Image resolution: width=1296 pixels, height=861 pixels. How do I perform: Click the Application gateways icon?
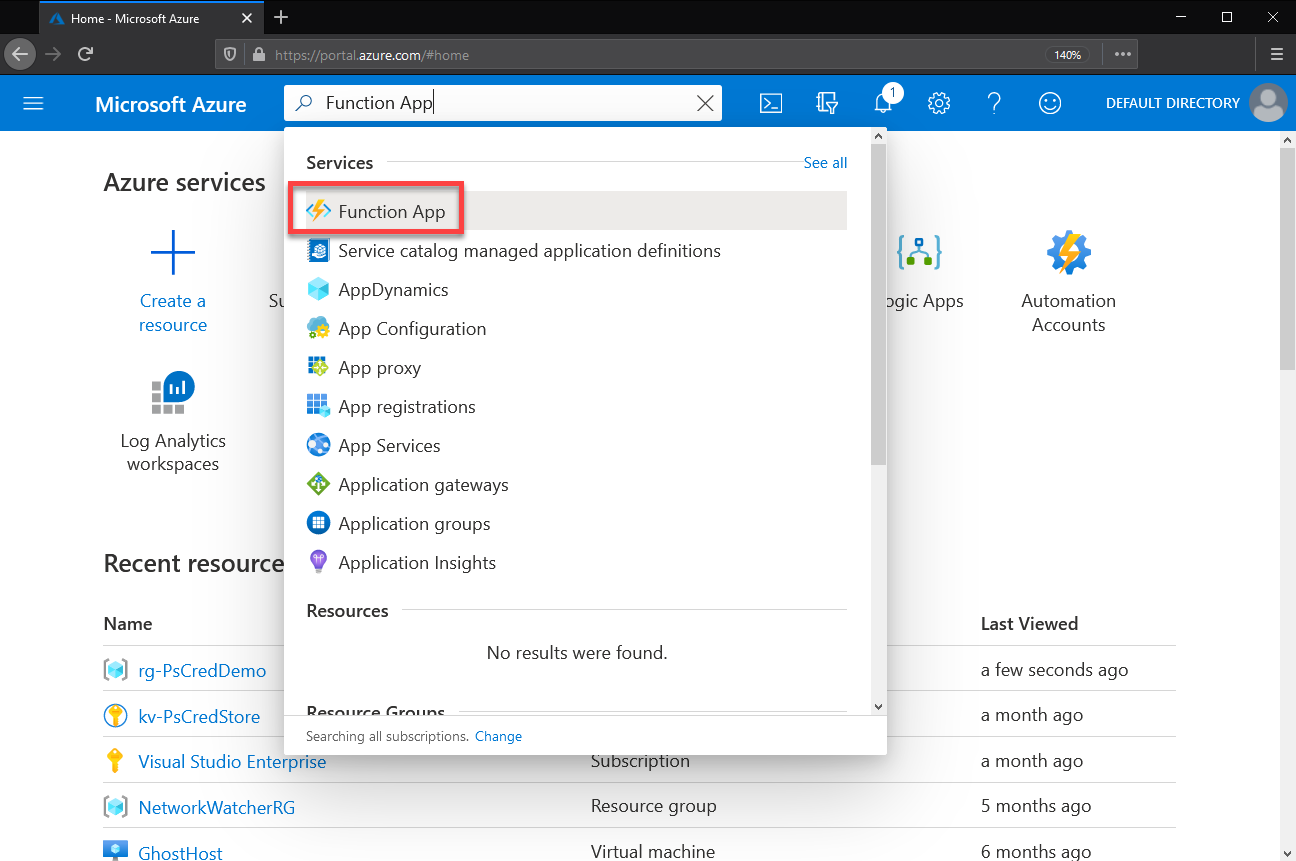[x=318, y=484]
